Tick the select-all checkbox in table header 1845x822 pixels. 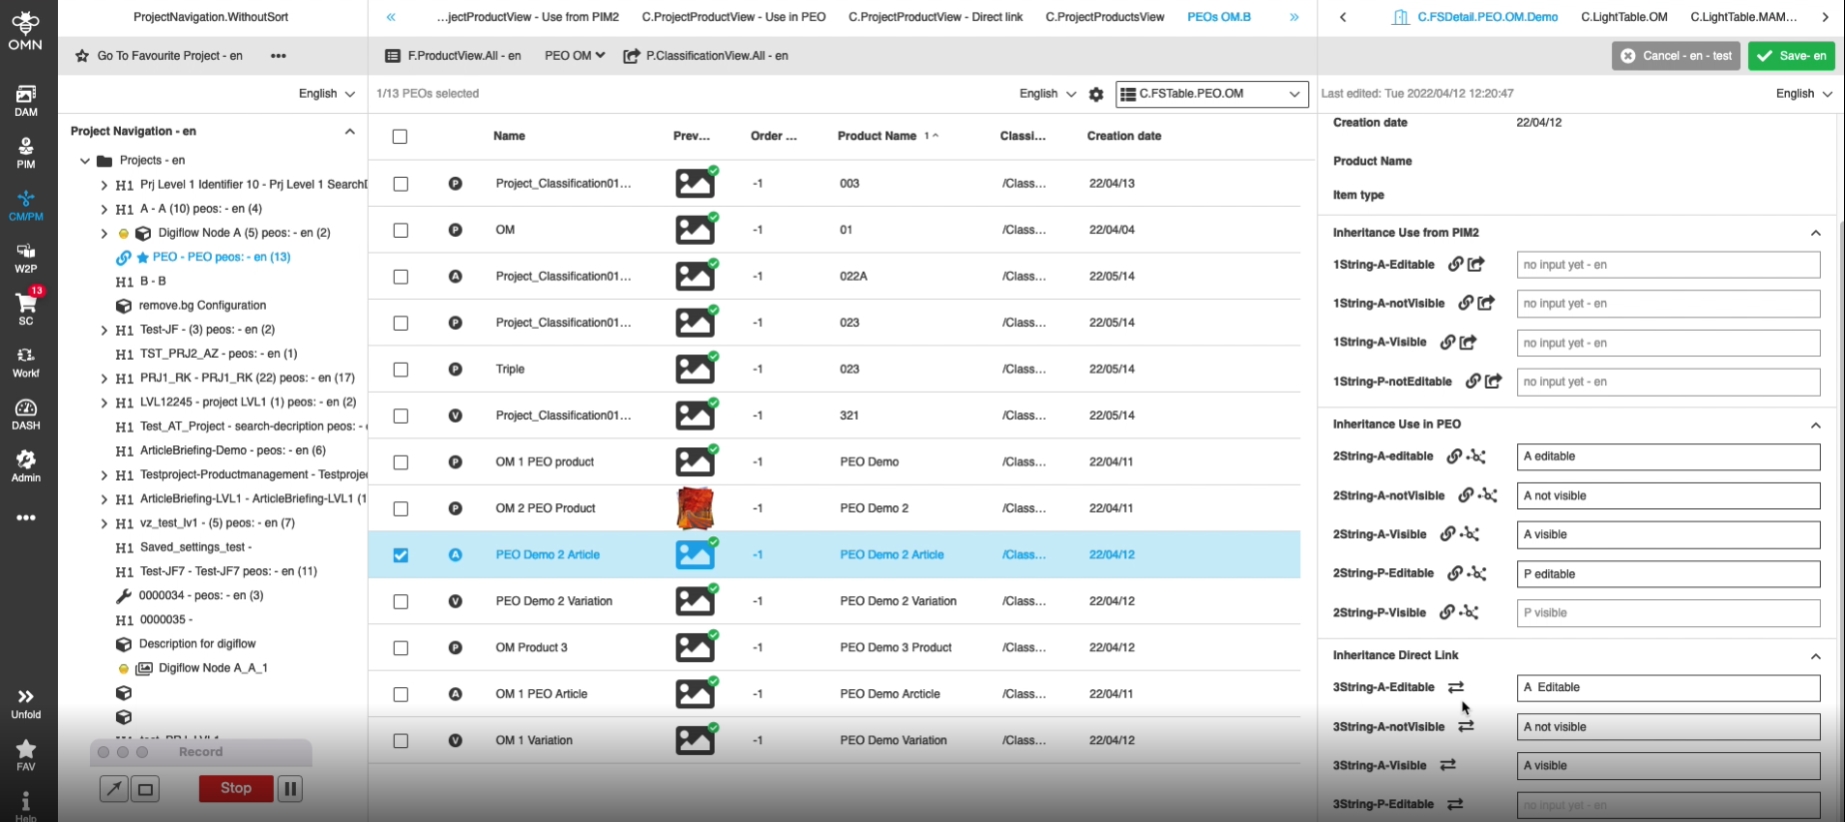coord(400,136)
